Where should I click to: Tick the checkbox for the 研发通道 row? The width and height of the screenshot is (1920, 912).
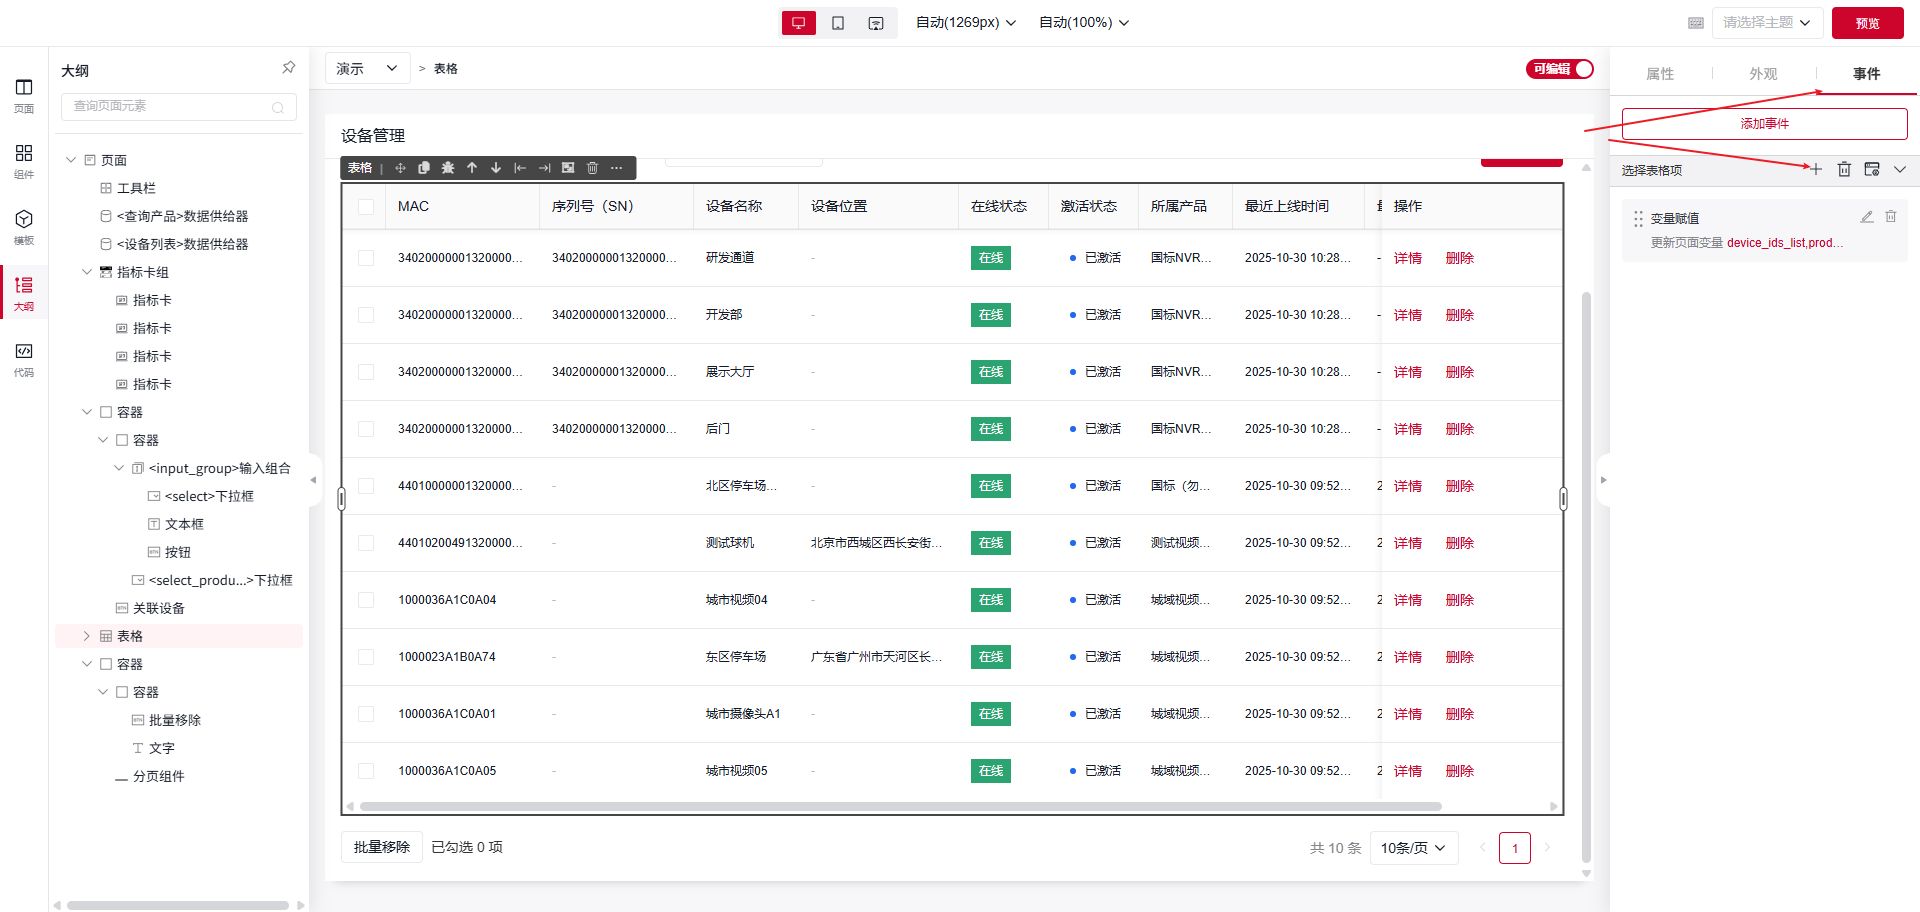[x=366, y=258]
